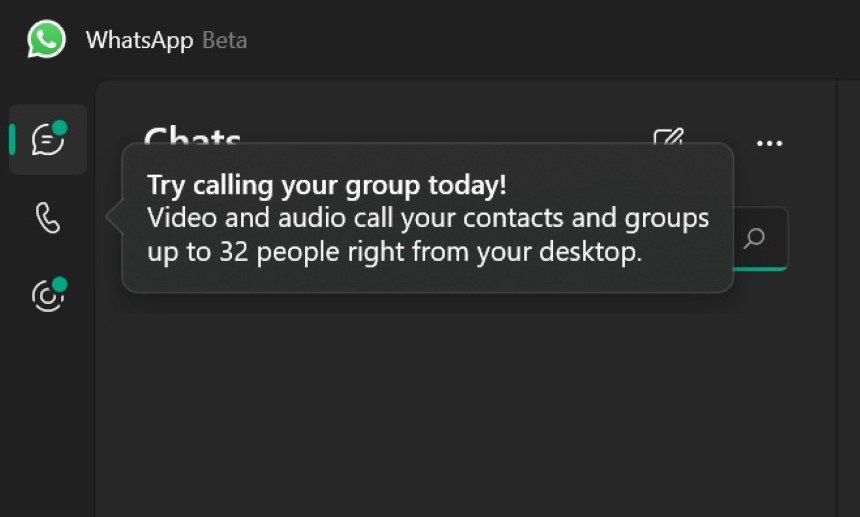
Task: Open the three-dot more options menu
Action: tap(770, 144)
